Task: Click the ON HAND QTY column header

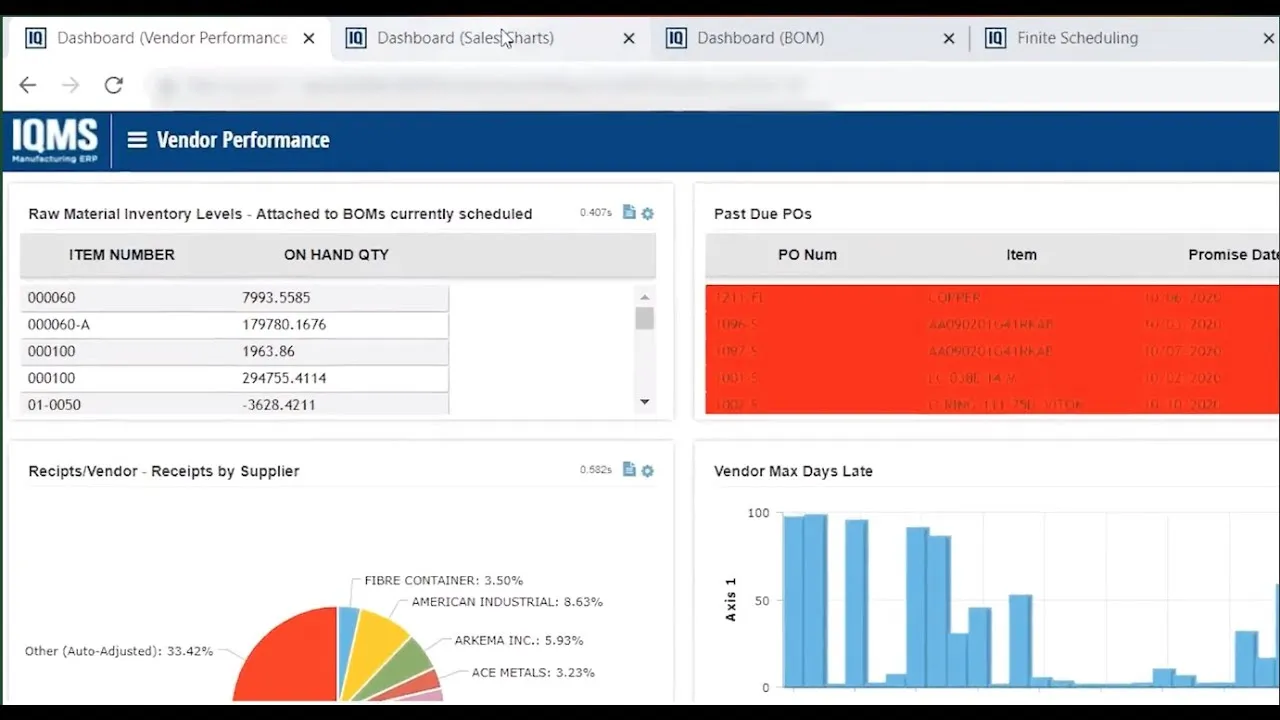Action: [x=336, y=255]
